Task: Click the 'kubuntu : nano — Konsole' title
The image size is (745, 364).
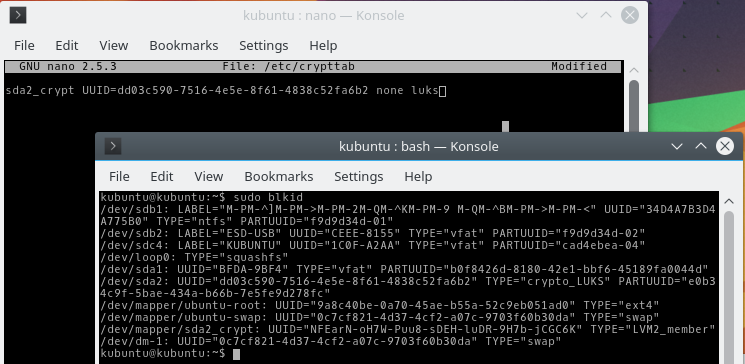Action: (x=324, y=15)
